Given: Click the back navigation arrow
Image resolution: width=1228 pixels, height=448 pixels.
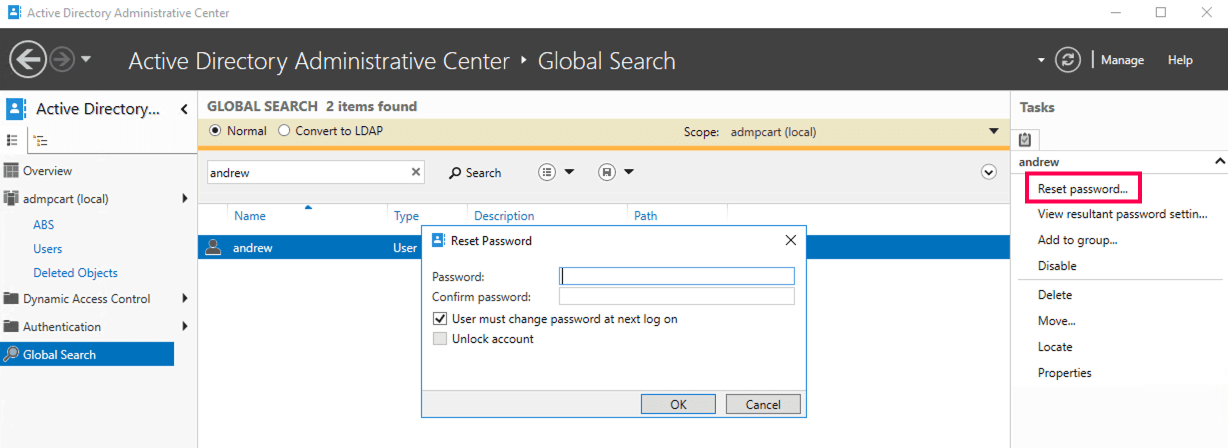Looking at the screenshot, I should point(28,59).
